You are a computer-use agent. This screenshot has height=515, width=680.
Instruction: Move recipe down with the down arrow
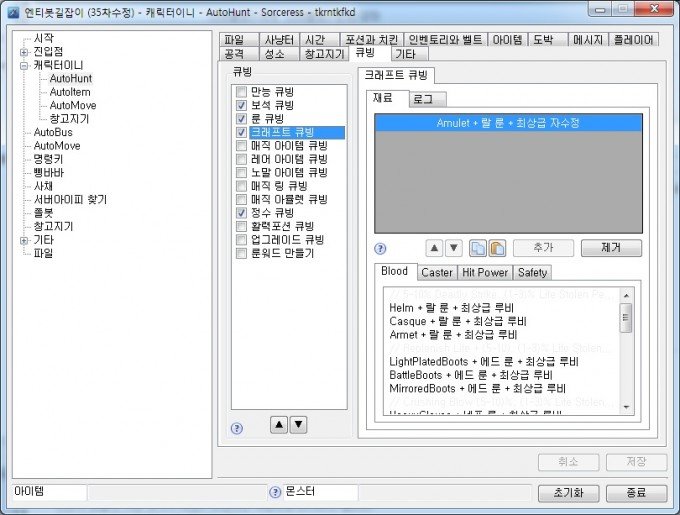(x=453, y=248)
